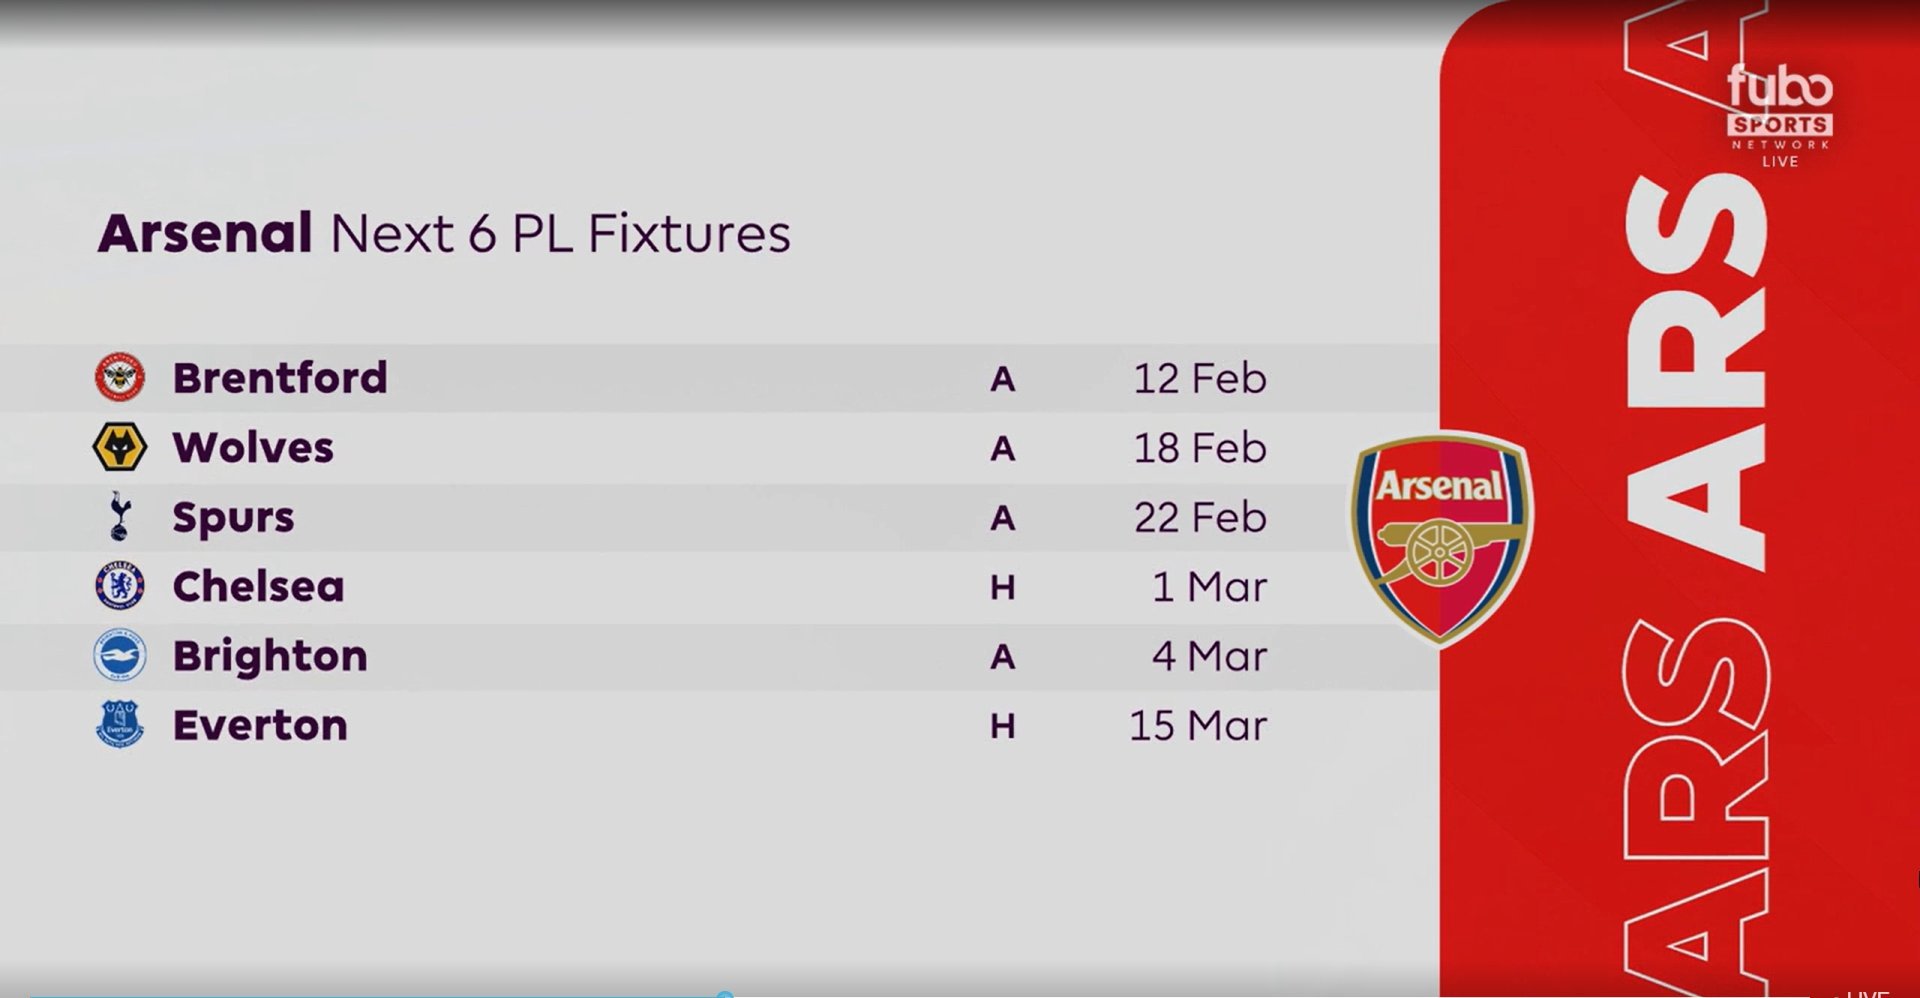
Task: Click the Brighton club crest
Action: click(120, 656)
